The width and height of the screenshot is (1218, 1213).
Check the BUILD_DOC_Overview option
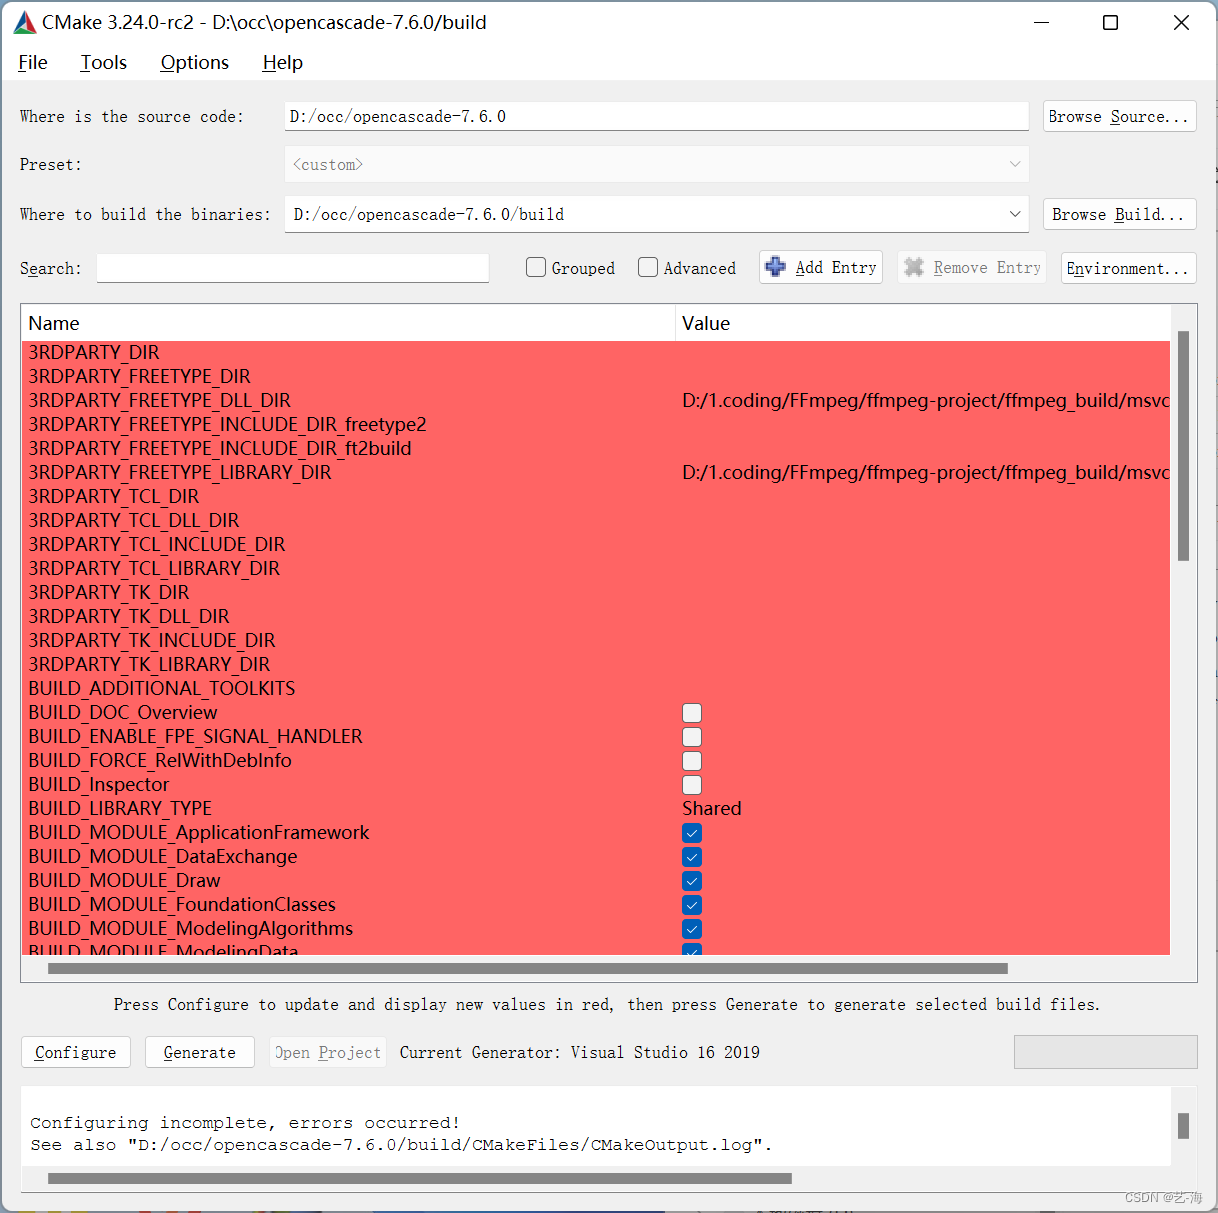pos(691,713)
